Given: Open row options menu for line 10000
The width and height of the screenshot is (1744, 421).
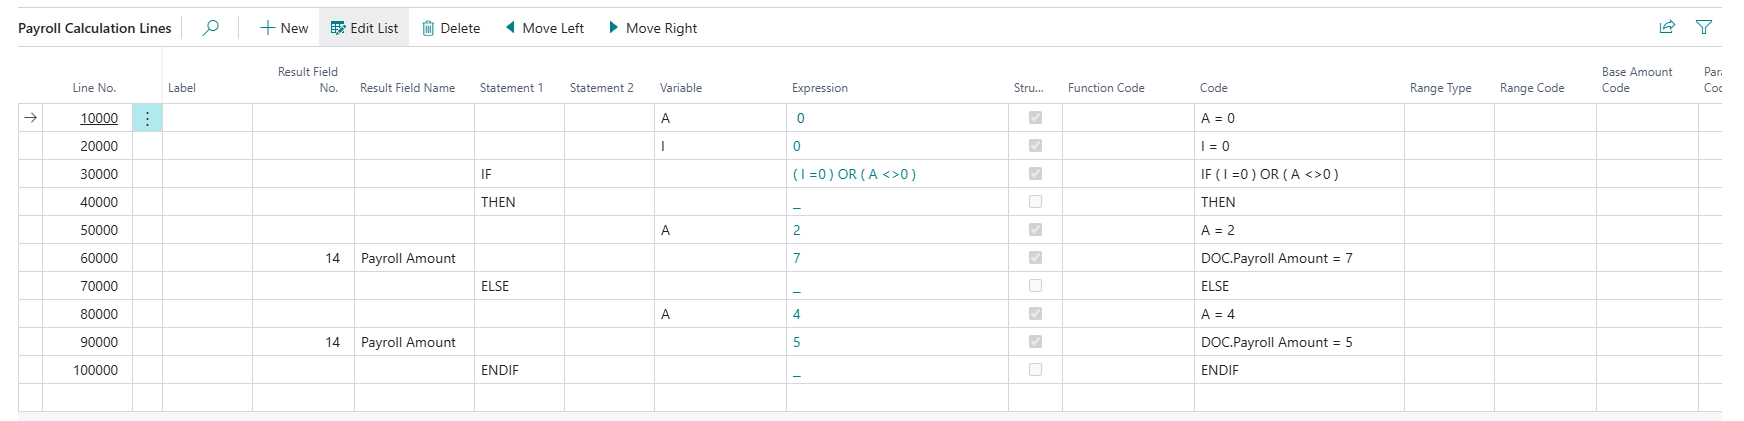Looking at the screenshot, I should click(x=147, y=118).
